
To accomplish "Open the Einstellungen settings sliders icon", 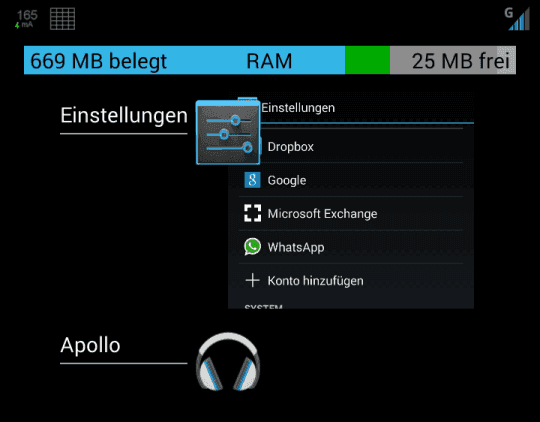I will point(228,133).
